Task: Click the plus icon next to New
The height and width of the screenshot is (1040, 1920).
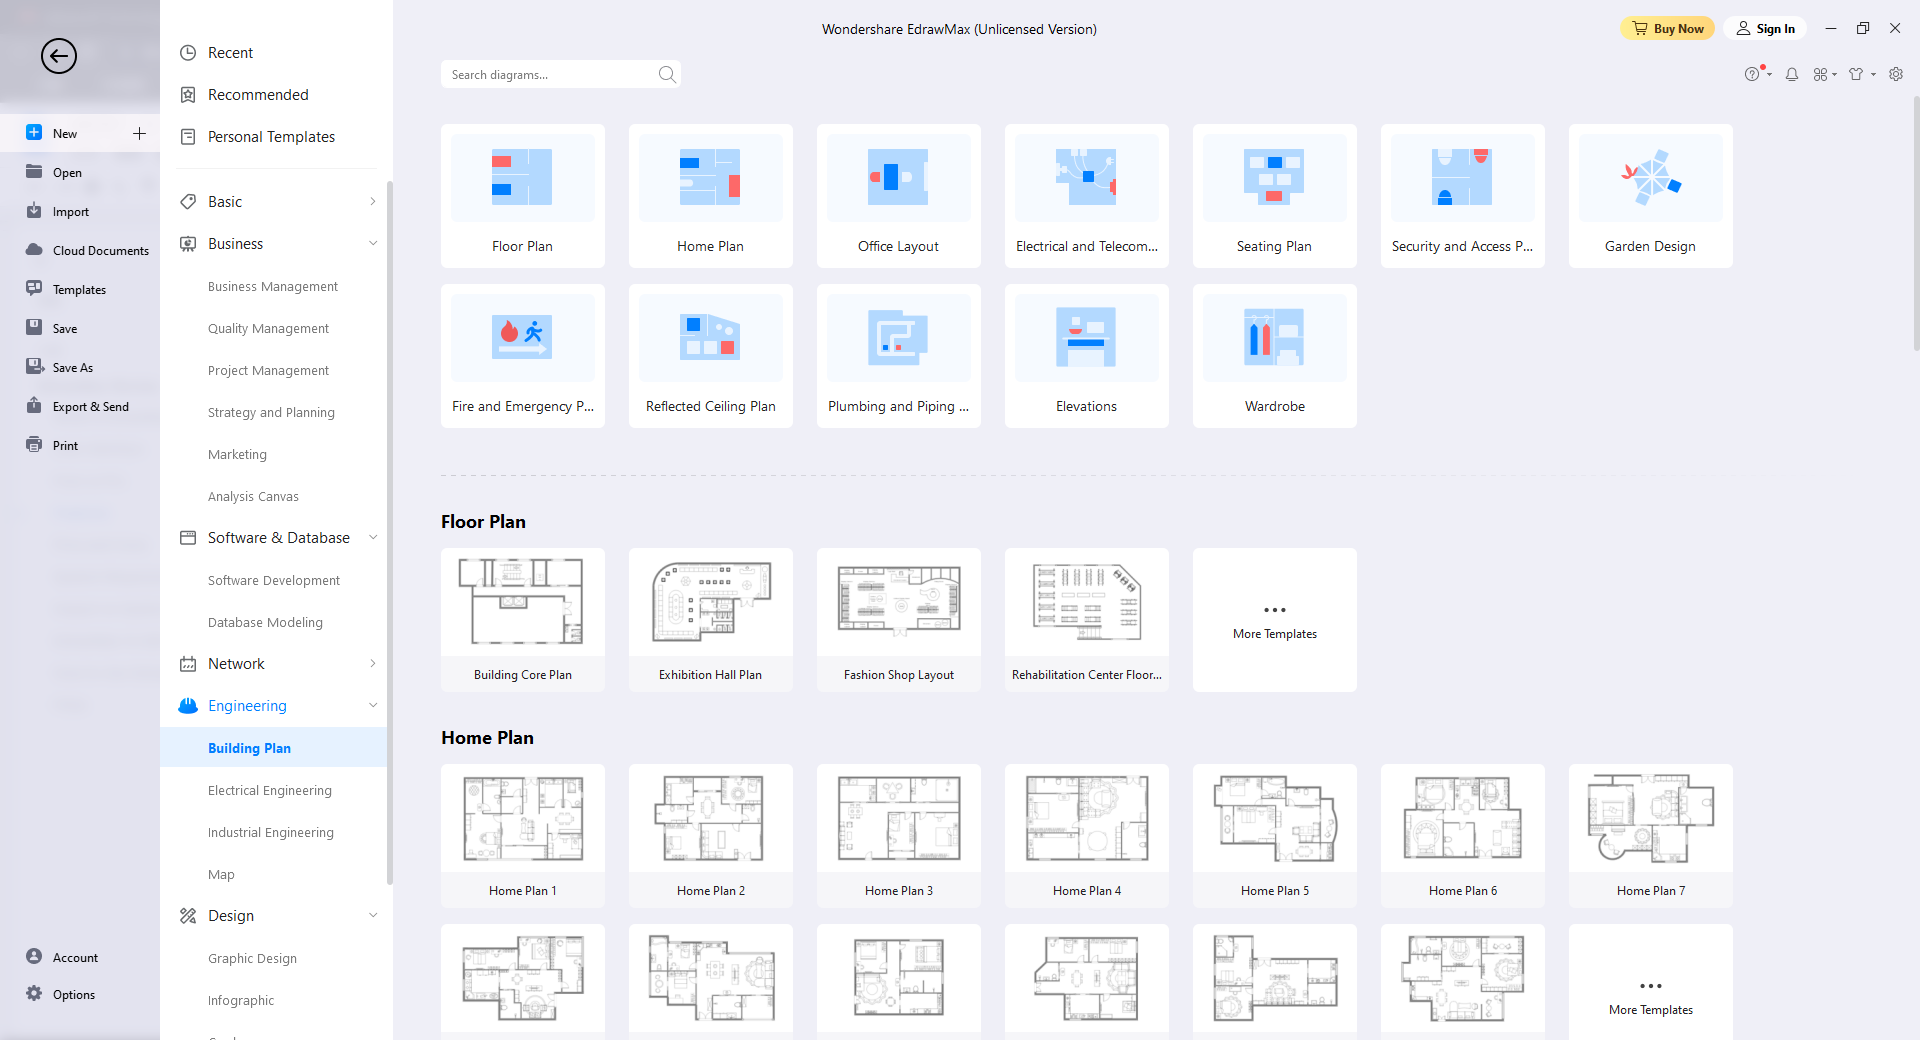Action: tap(139, 133)
